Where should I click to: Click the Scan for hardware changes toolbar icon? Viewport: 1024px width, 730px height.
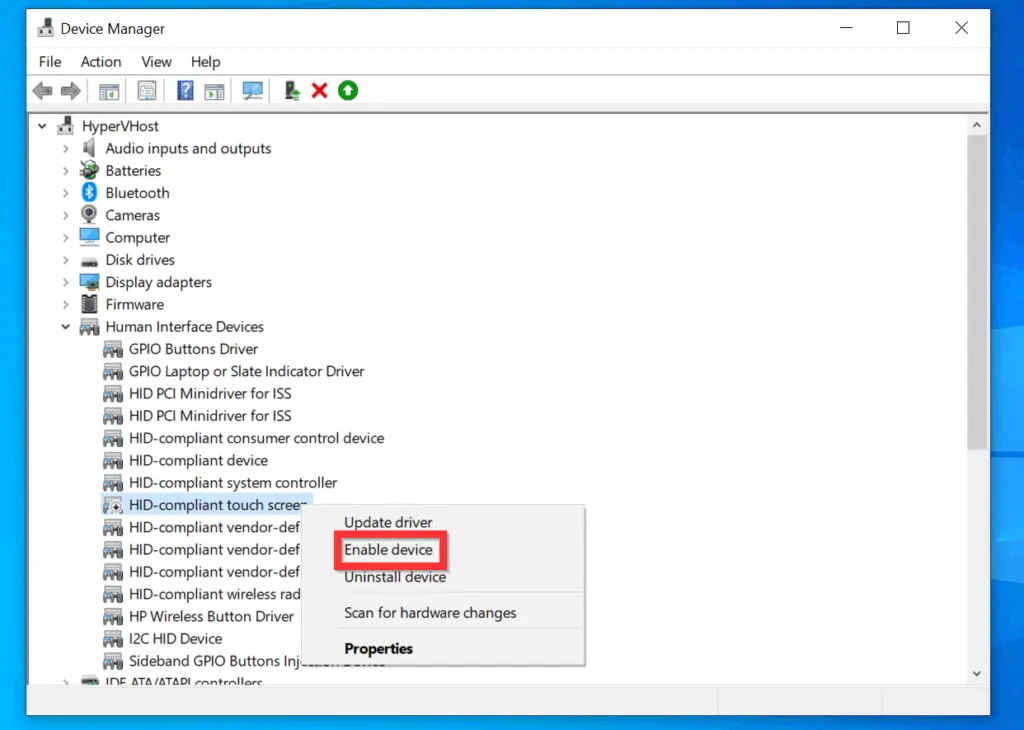252,90
